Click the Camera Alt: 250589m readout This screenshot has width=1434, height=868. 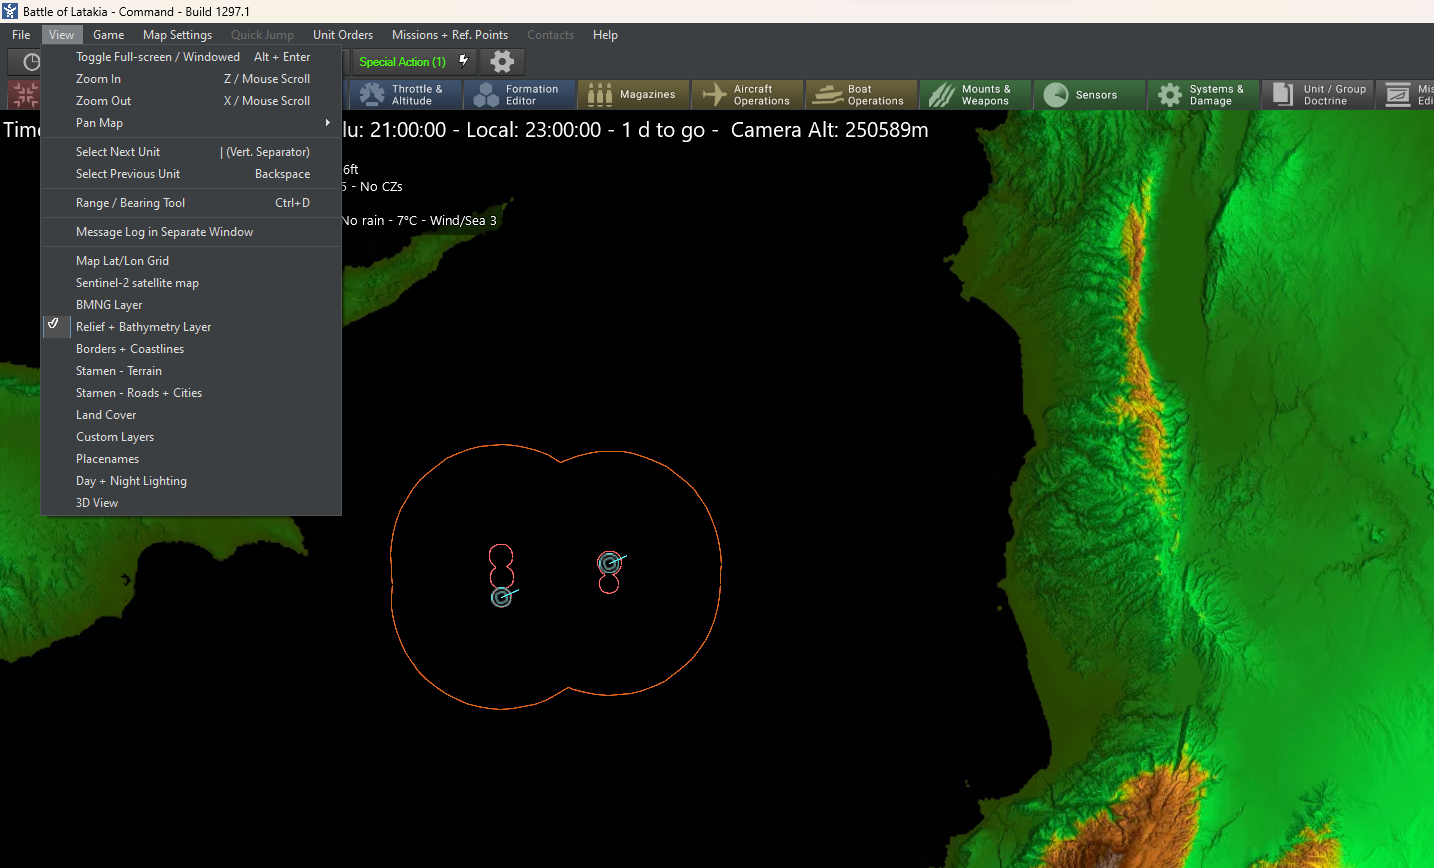pyautogui.click(x=829, y=130)
